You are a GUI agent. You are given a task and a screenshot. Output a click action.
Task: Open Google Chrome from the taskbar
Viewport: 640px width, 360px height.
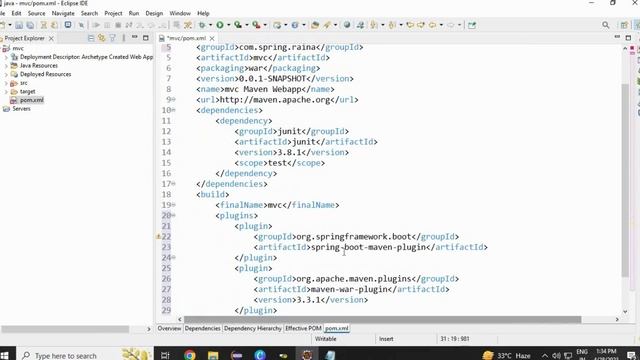(x=189, y=355)
